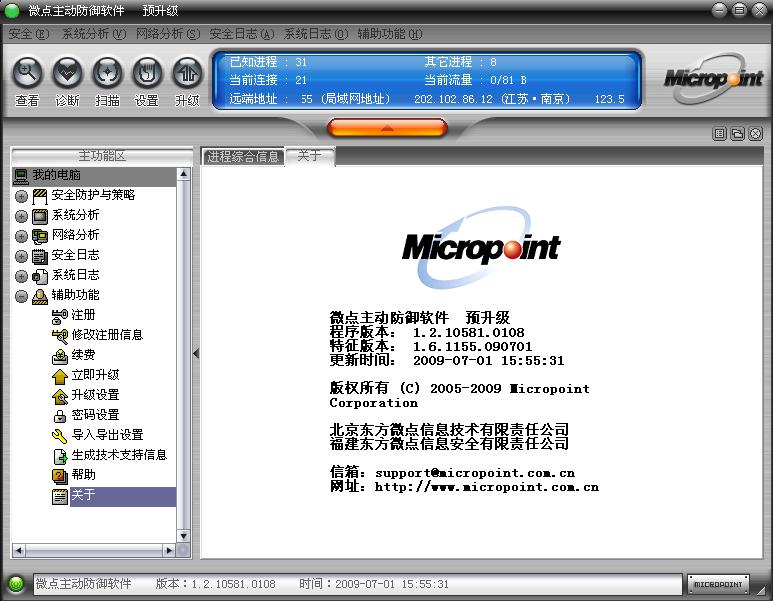773x601 pixels.
Task: Click the 注册 key icon
Action: tap(60, 316)
